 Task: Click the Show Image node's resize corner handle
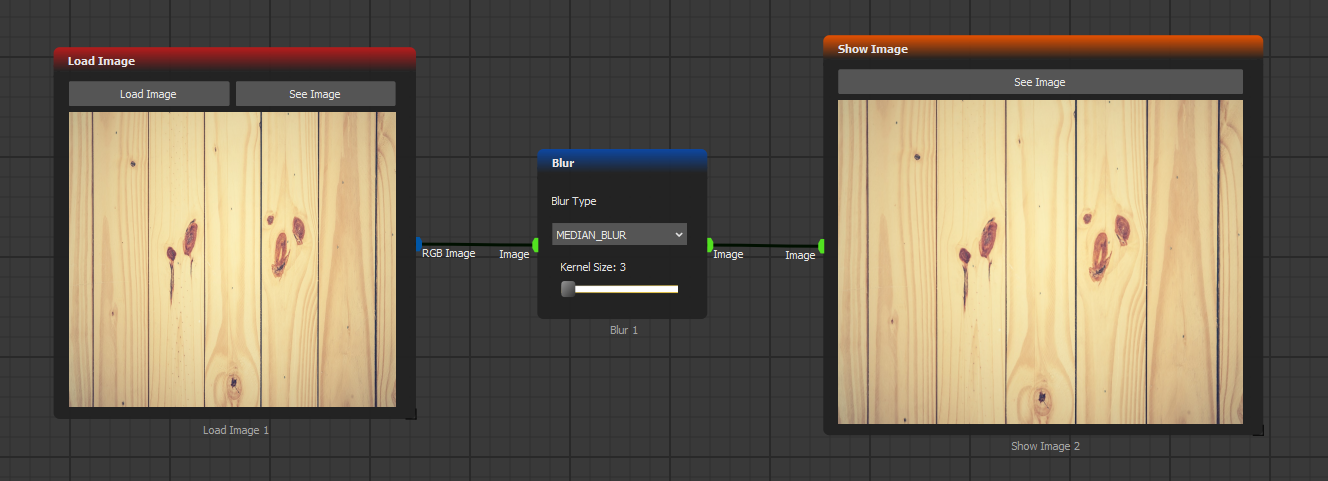1258,430
